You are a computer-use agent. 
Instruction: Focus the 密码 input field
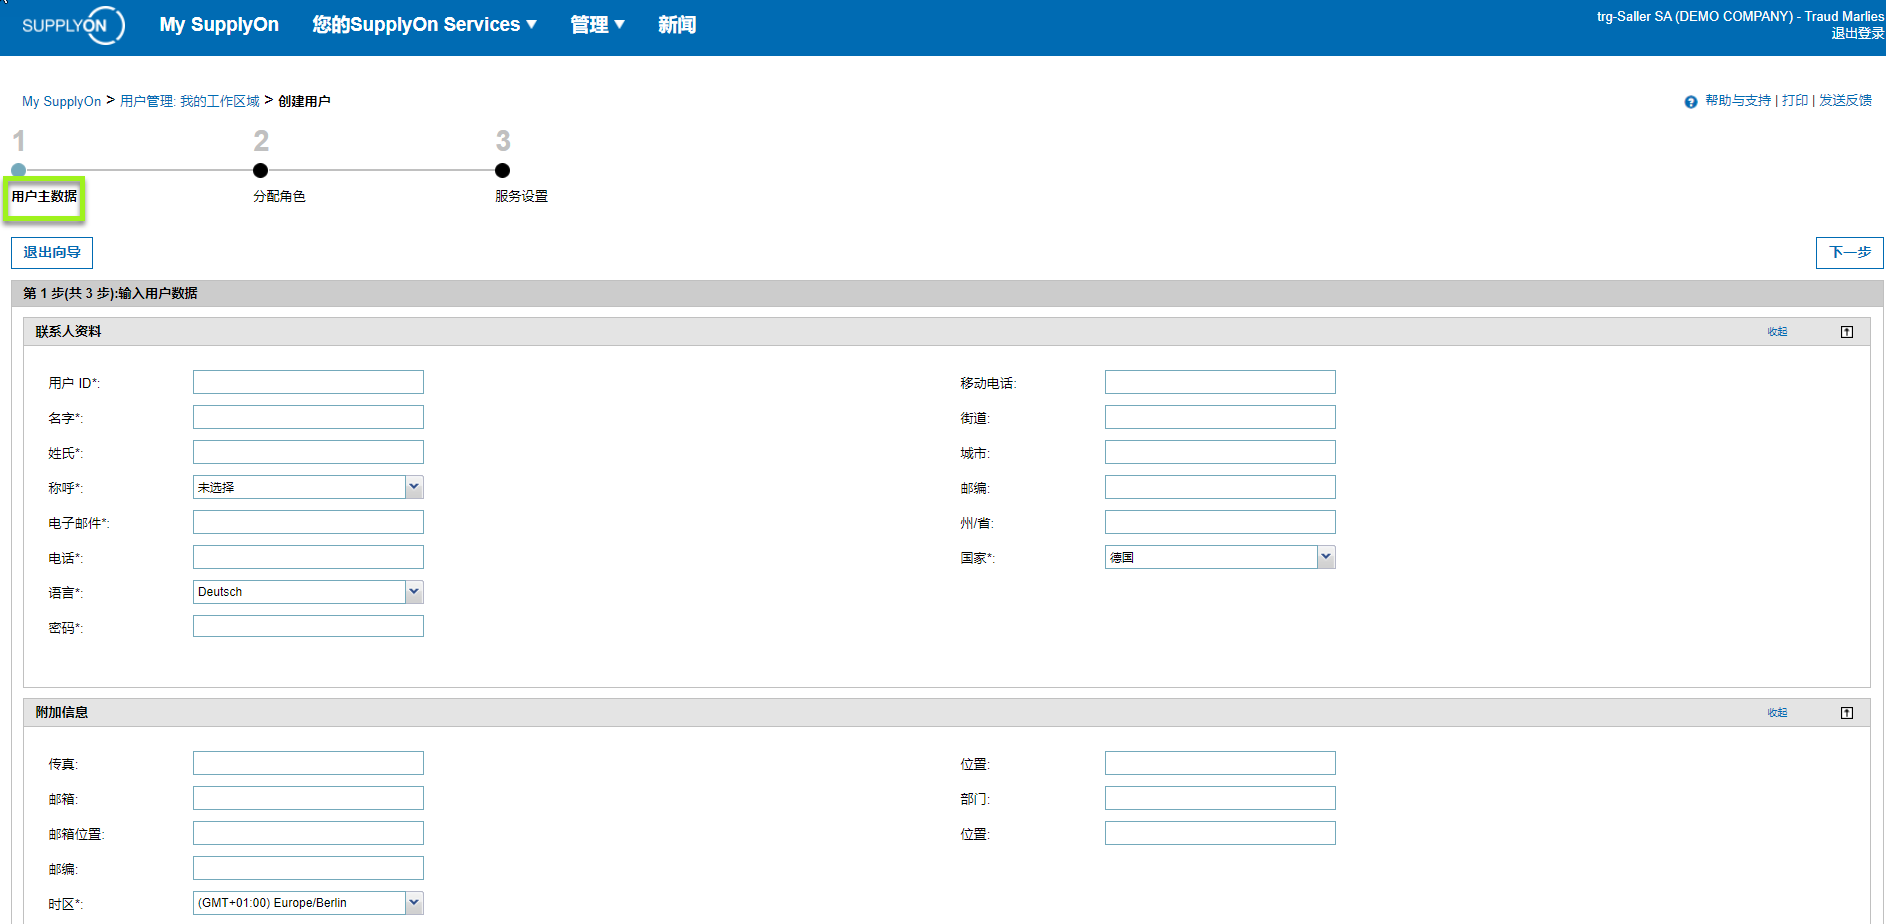pos(308,626)
